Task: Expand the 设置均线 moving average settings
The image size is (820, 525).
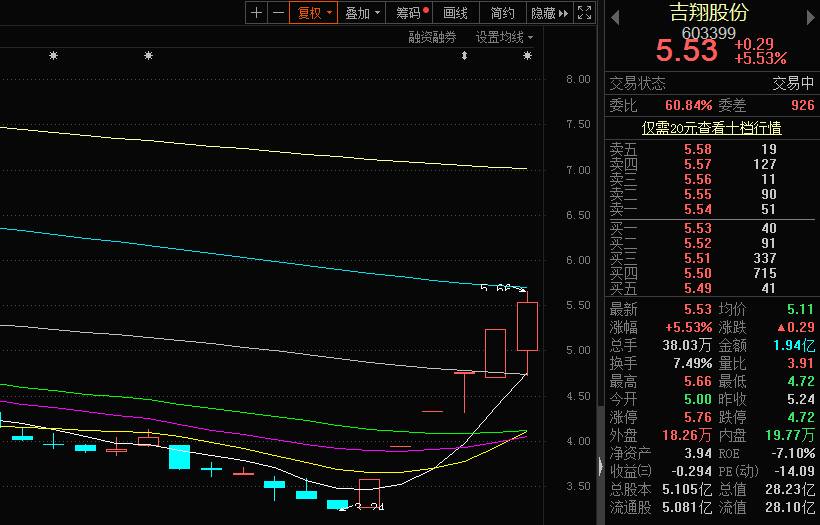Action: click(x=504, y=37)
